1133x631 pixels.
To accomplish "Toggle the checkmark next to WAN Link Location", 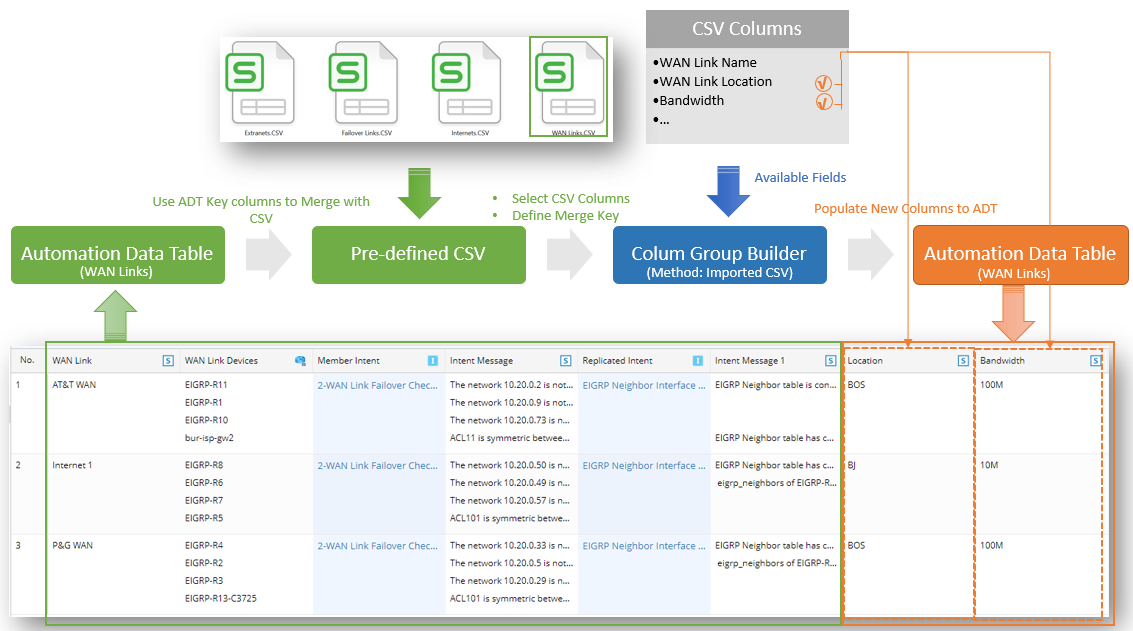I will [823, 83].
